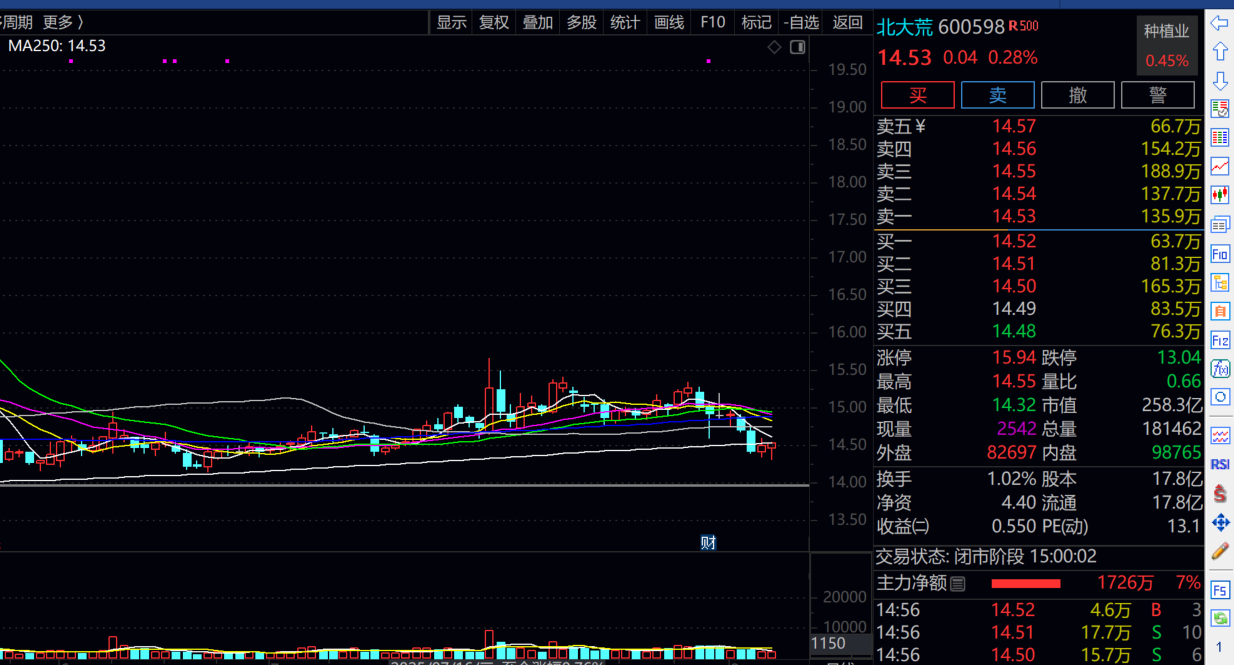Click the 警 alert button
This screenshot has height=665, width=1234.
coord(1157,95)
